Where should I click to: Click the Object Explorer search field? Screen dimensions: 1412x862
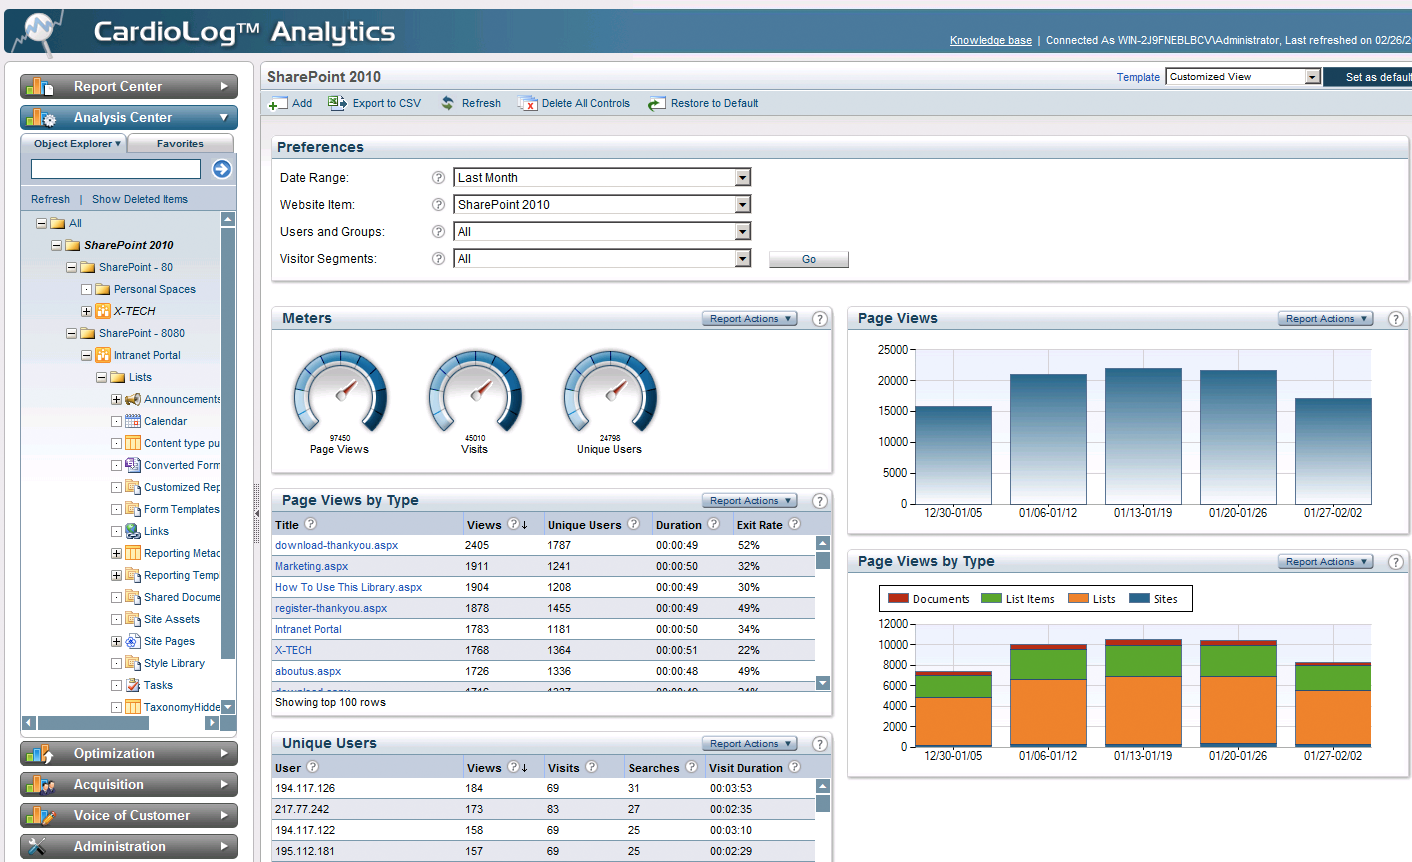pos(116,169)
